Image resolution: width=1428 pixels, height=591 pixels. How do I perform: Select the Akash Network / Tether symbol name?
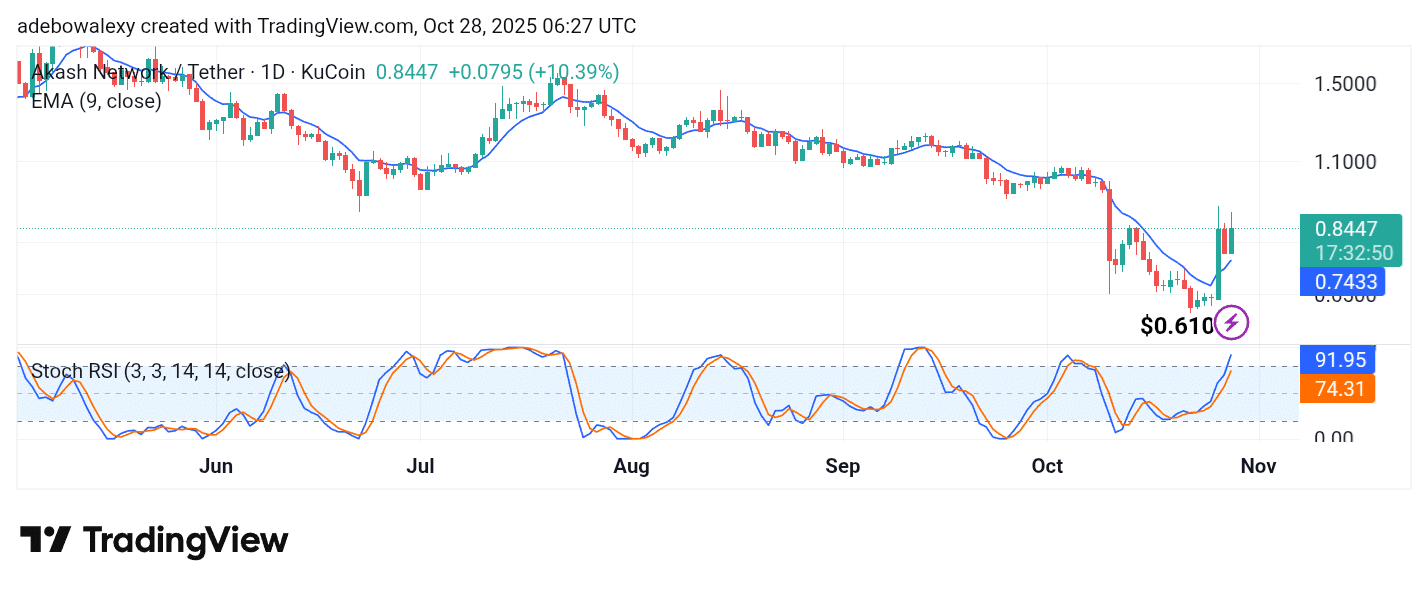(138, 72)
